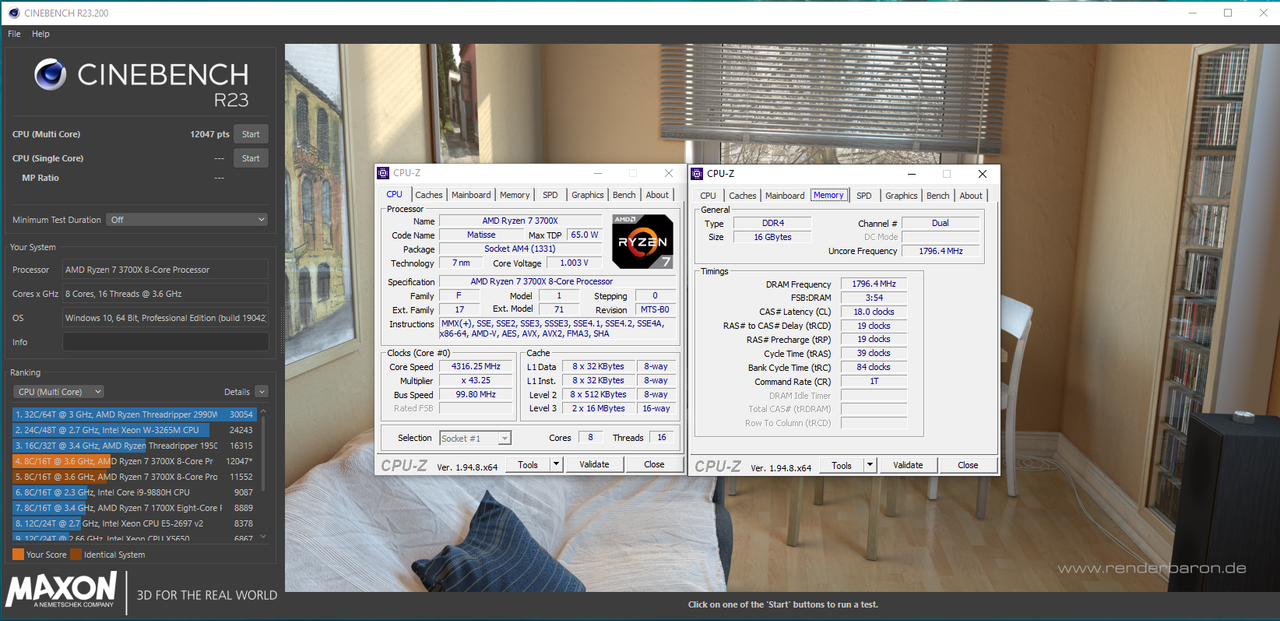Click the left CPU-Z window title icon

(x=384, y=173)
